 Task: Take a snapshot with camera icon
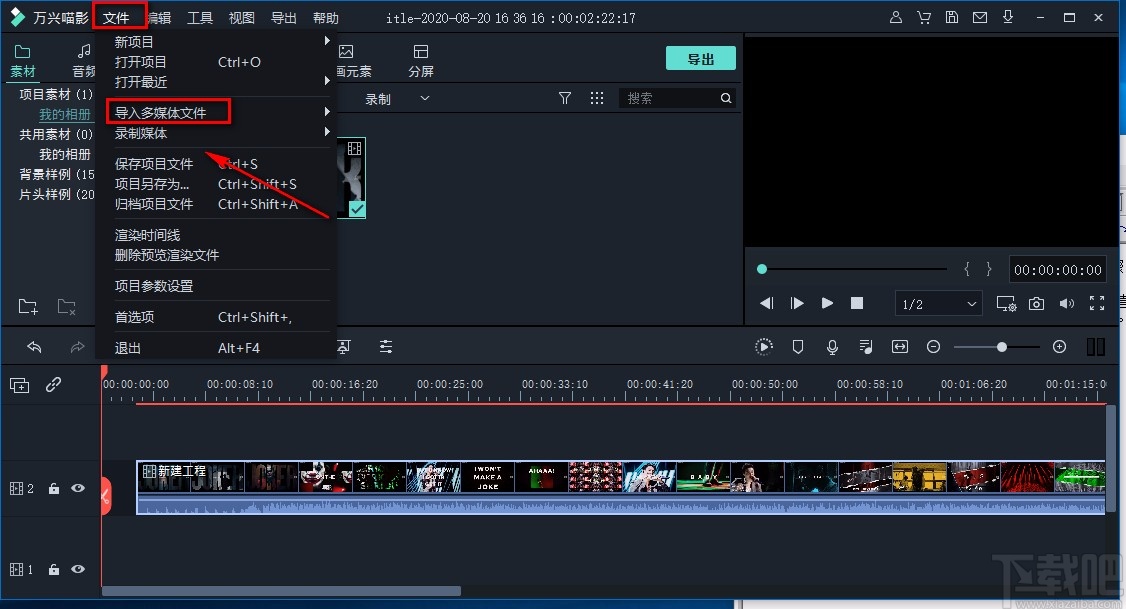click(x=1036, y=304)
